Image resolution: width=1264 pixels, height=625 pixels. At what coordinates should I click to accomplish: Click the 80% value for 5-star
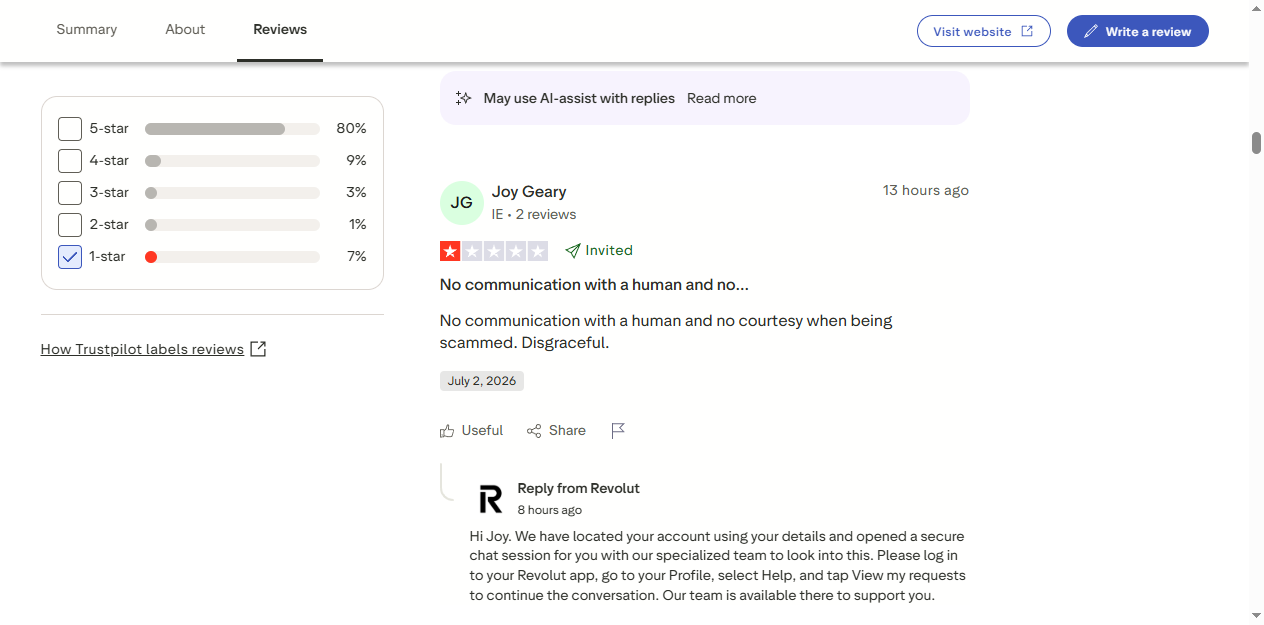pyautogui.click(x=351, y=129)
